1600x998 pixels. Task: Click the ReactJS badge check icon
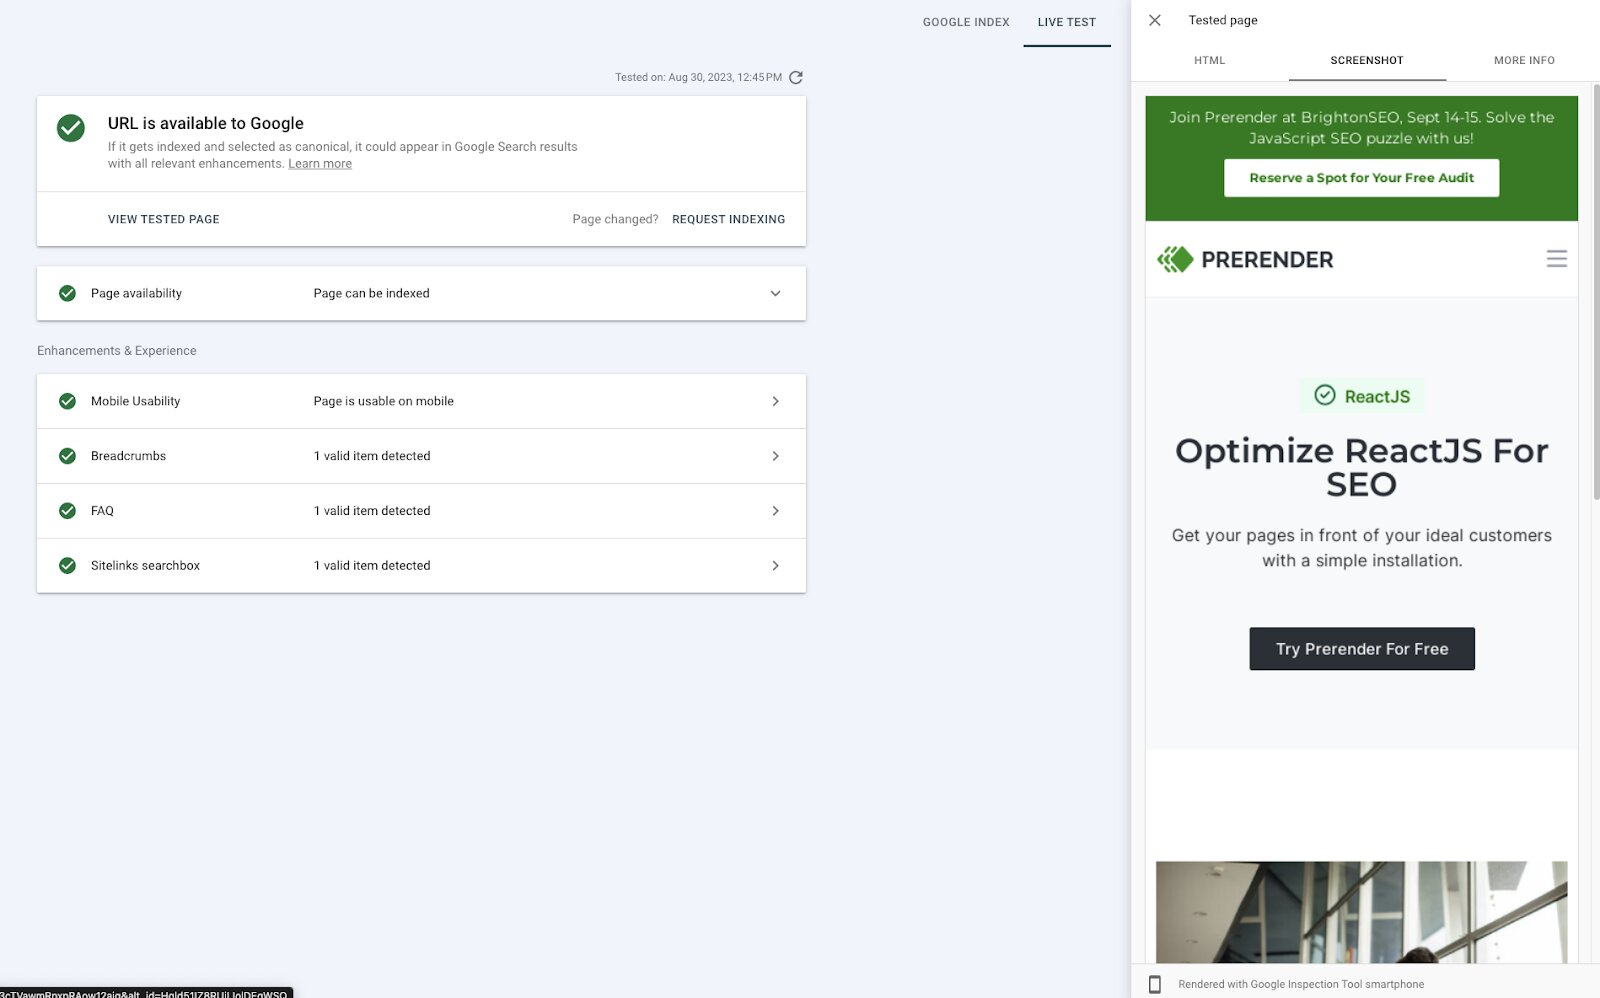1324,395
